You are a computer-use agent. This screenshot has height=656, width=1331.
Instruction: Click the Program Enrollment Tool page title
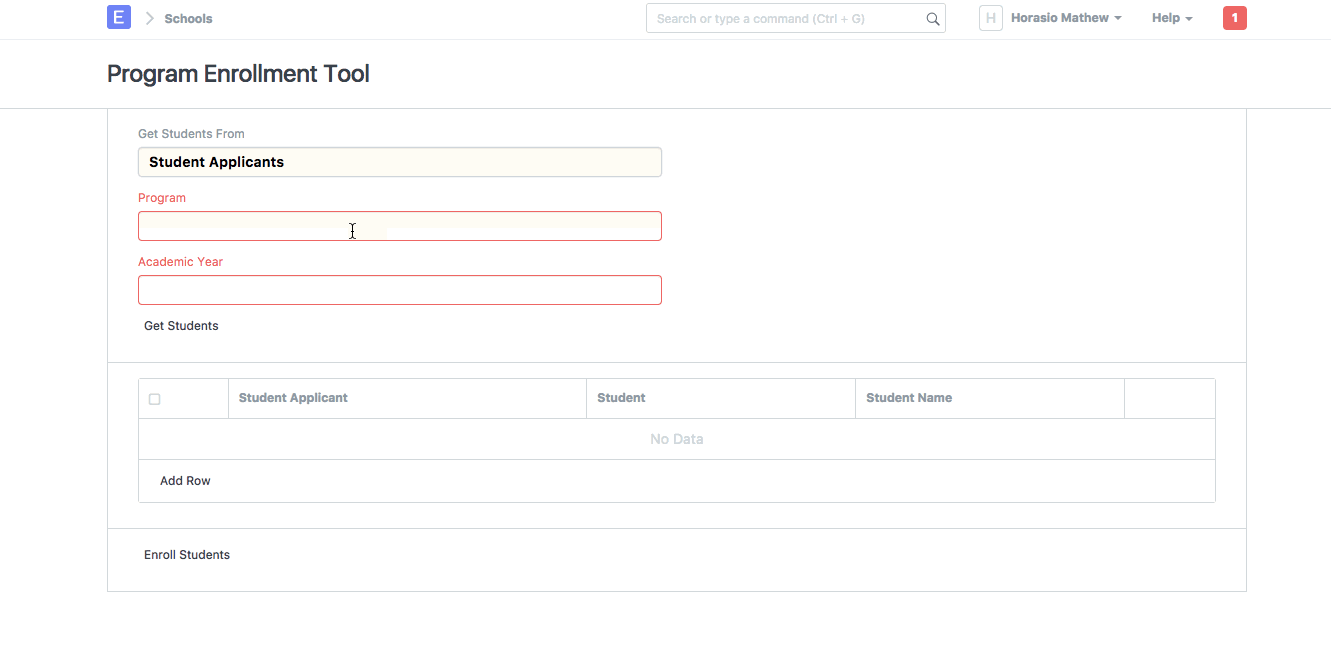click(x=238, y=74)
